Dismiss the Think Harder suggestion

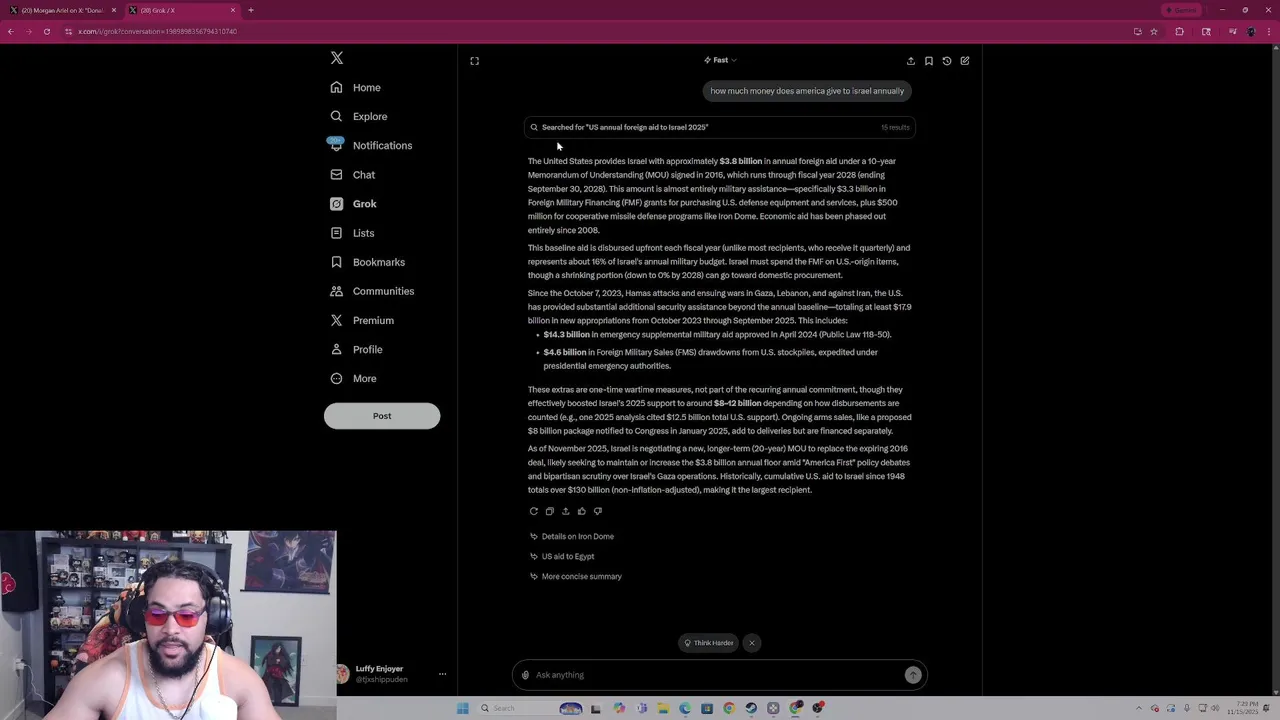pyautogui.click(x=752, y=643)
